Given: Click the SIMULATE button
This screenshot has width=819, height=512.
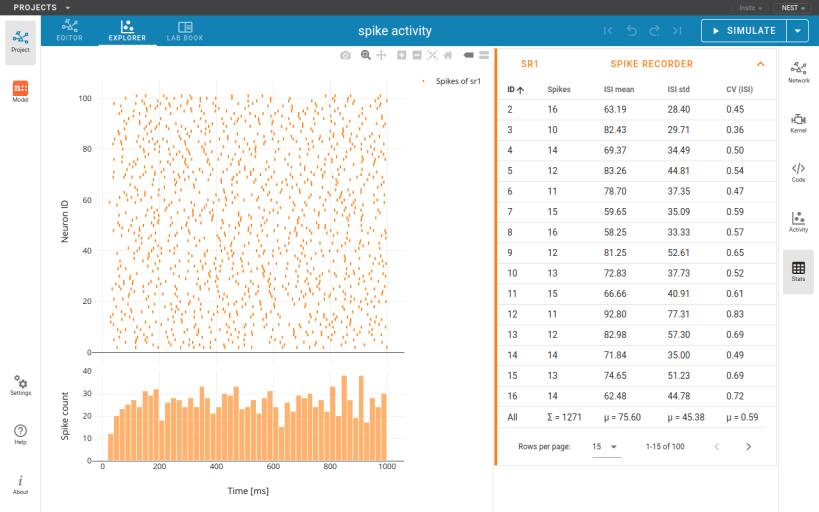Looking at the screenshot, I should [x=744, y=31].
